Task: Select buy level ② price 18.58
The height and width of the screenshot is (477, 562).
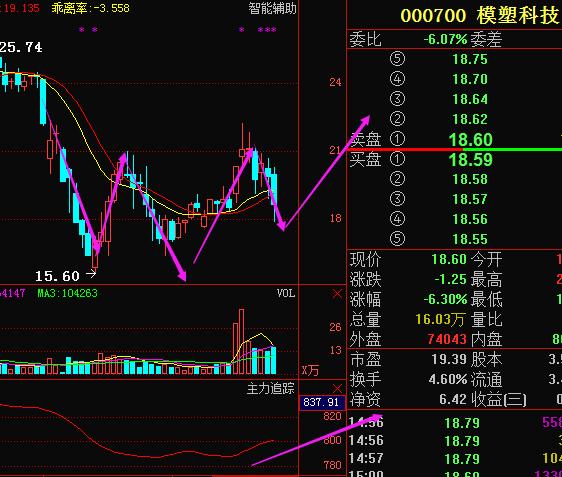Action: coord(470,179)
